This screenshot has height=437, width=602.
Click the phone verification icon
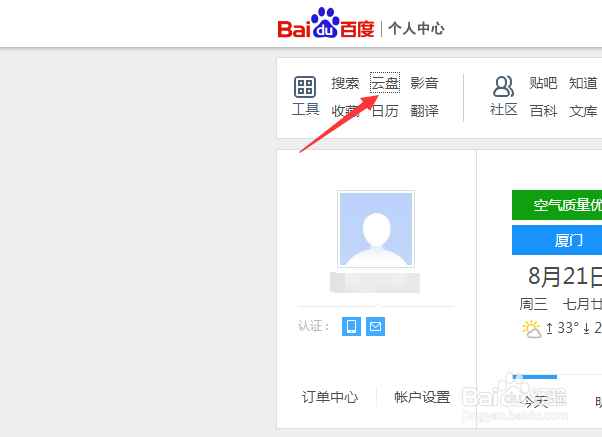[351, 326]
